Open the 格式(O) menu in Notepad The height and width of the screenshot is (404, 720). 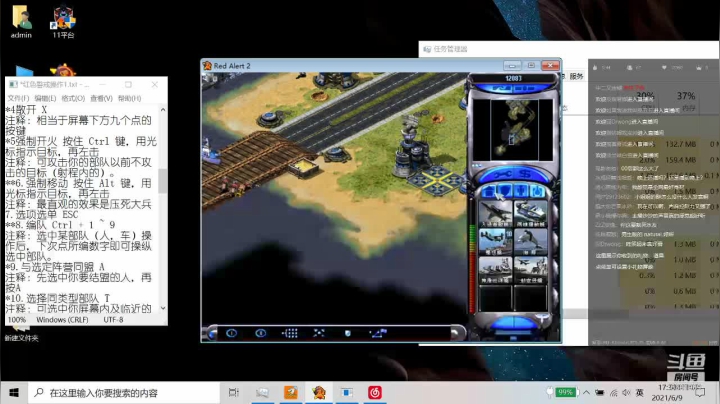click(73, 98)
